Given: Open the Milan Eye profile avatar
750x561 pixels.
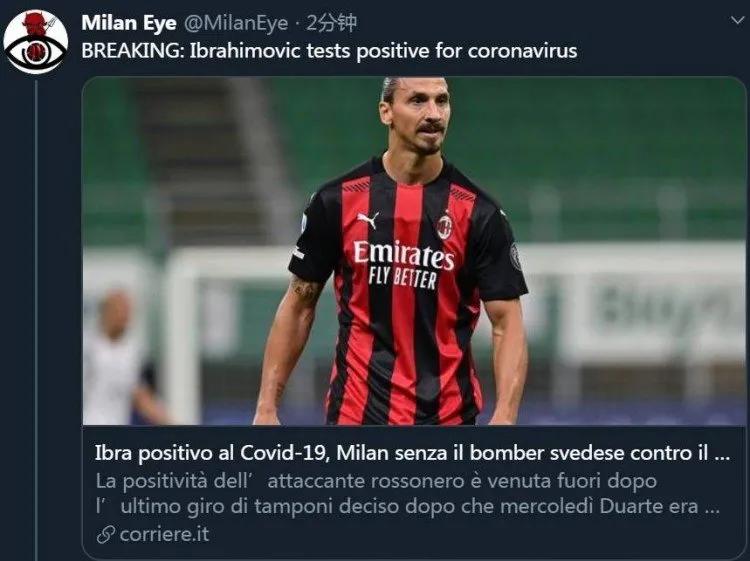Looking at the screenshot, I should point(36,42).
